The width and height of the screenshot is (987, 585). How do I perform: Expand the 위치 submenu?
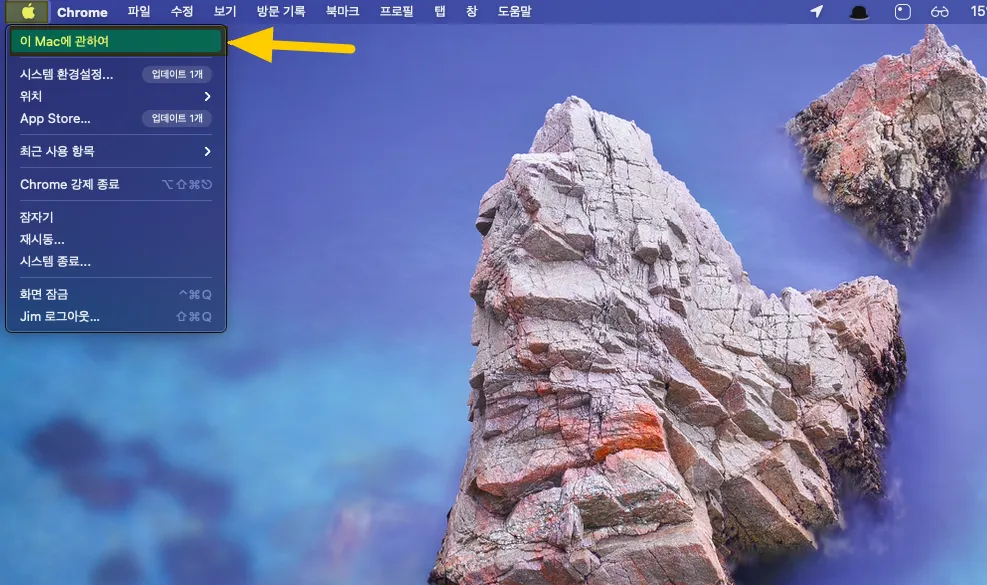116,96
